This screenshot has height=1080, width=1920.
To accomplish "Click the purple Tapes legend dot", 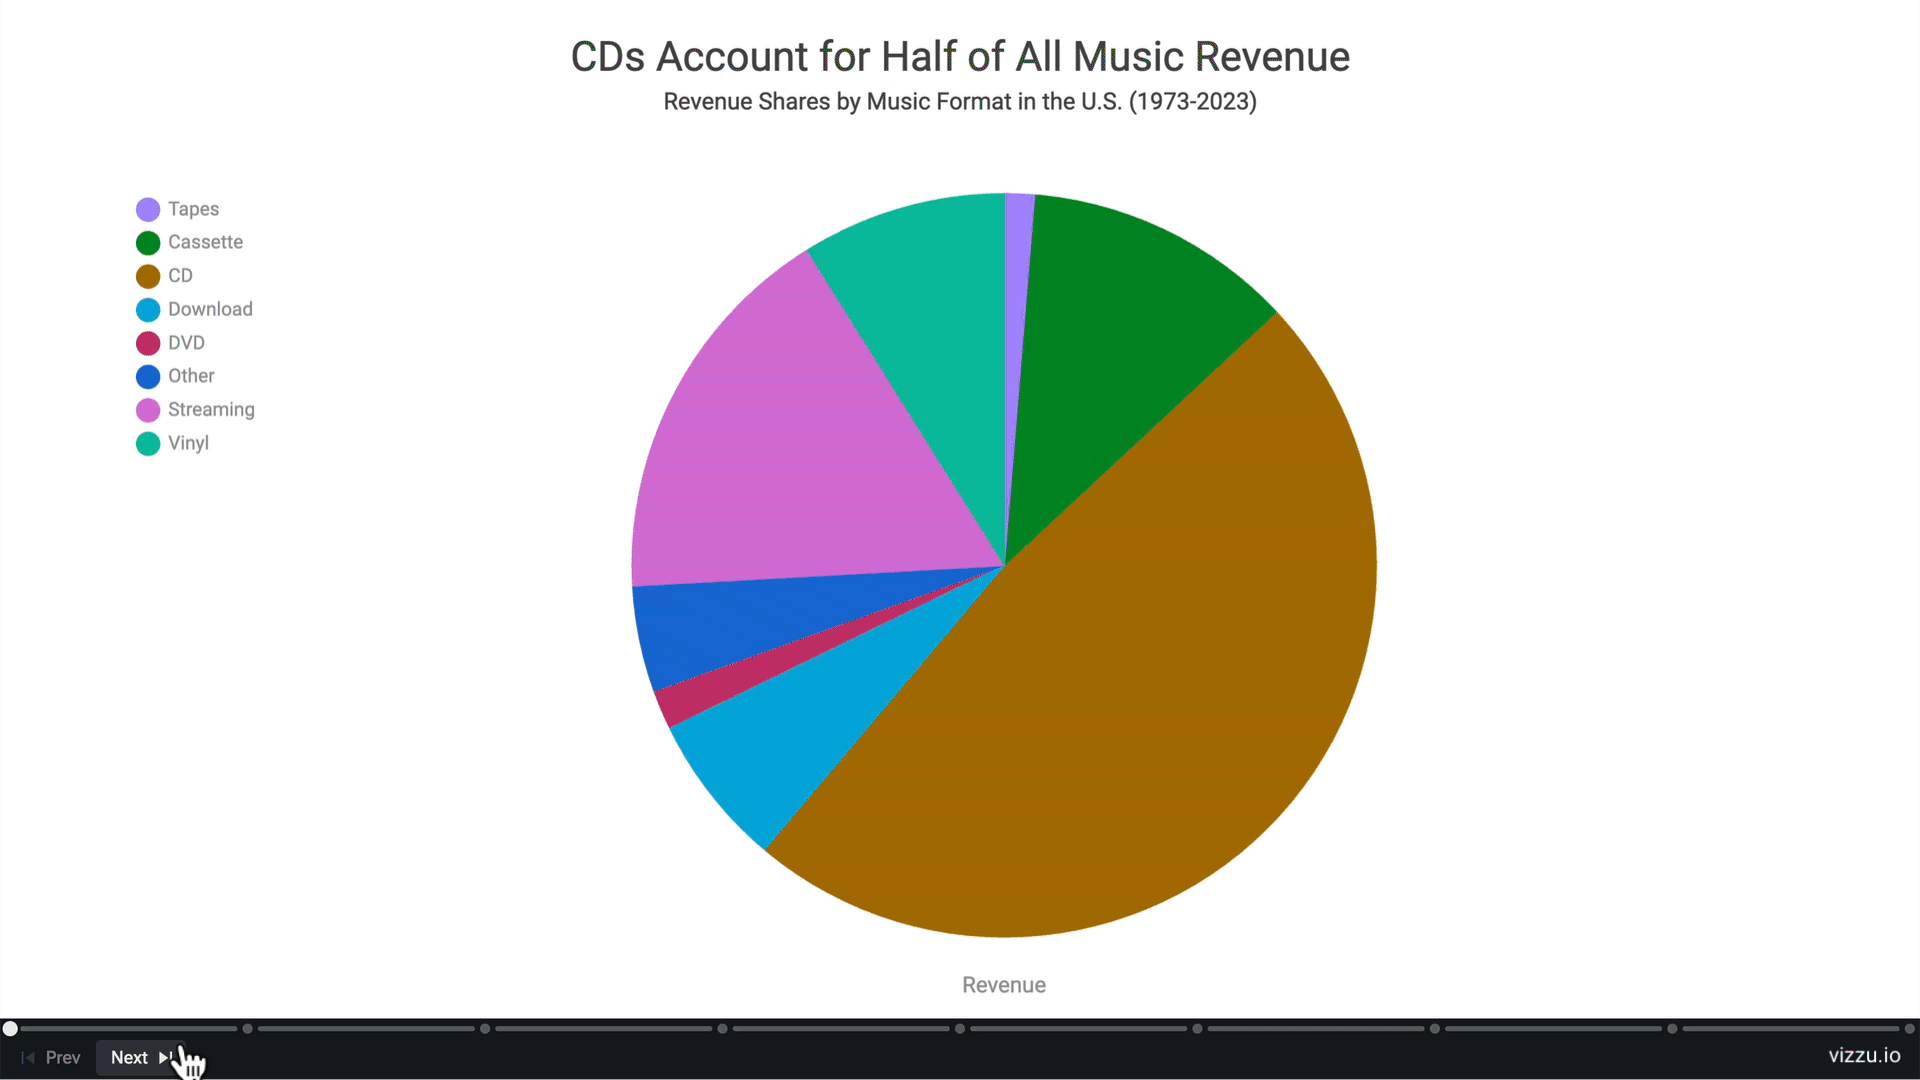I will click(x=148, y=209).
